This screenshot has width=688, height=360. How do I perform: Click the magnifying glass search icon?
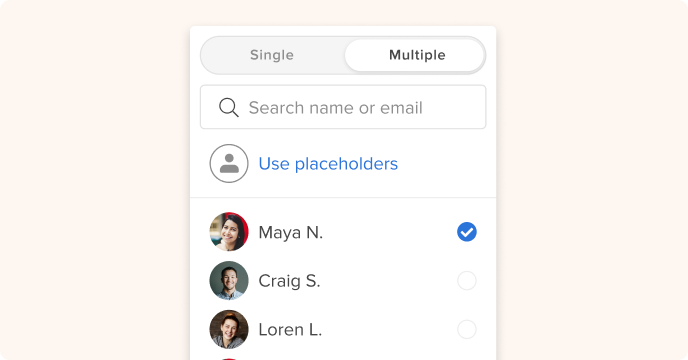tap(229, 108)
